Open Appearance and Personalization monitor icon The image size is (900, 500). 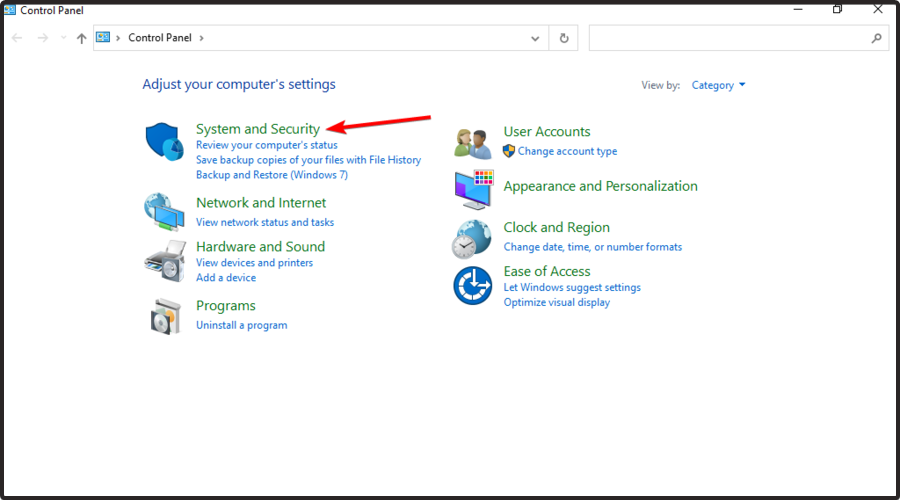click(x=473, y=189)
